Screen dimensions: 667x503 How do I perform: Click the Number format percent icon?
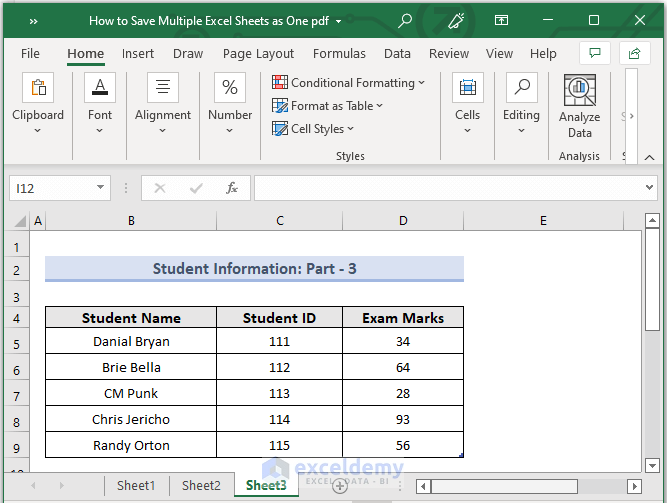(230, 89)
